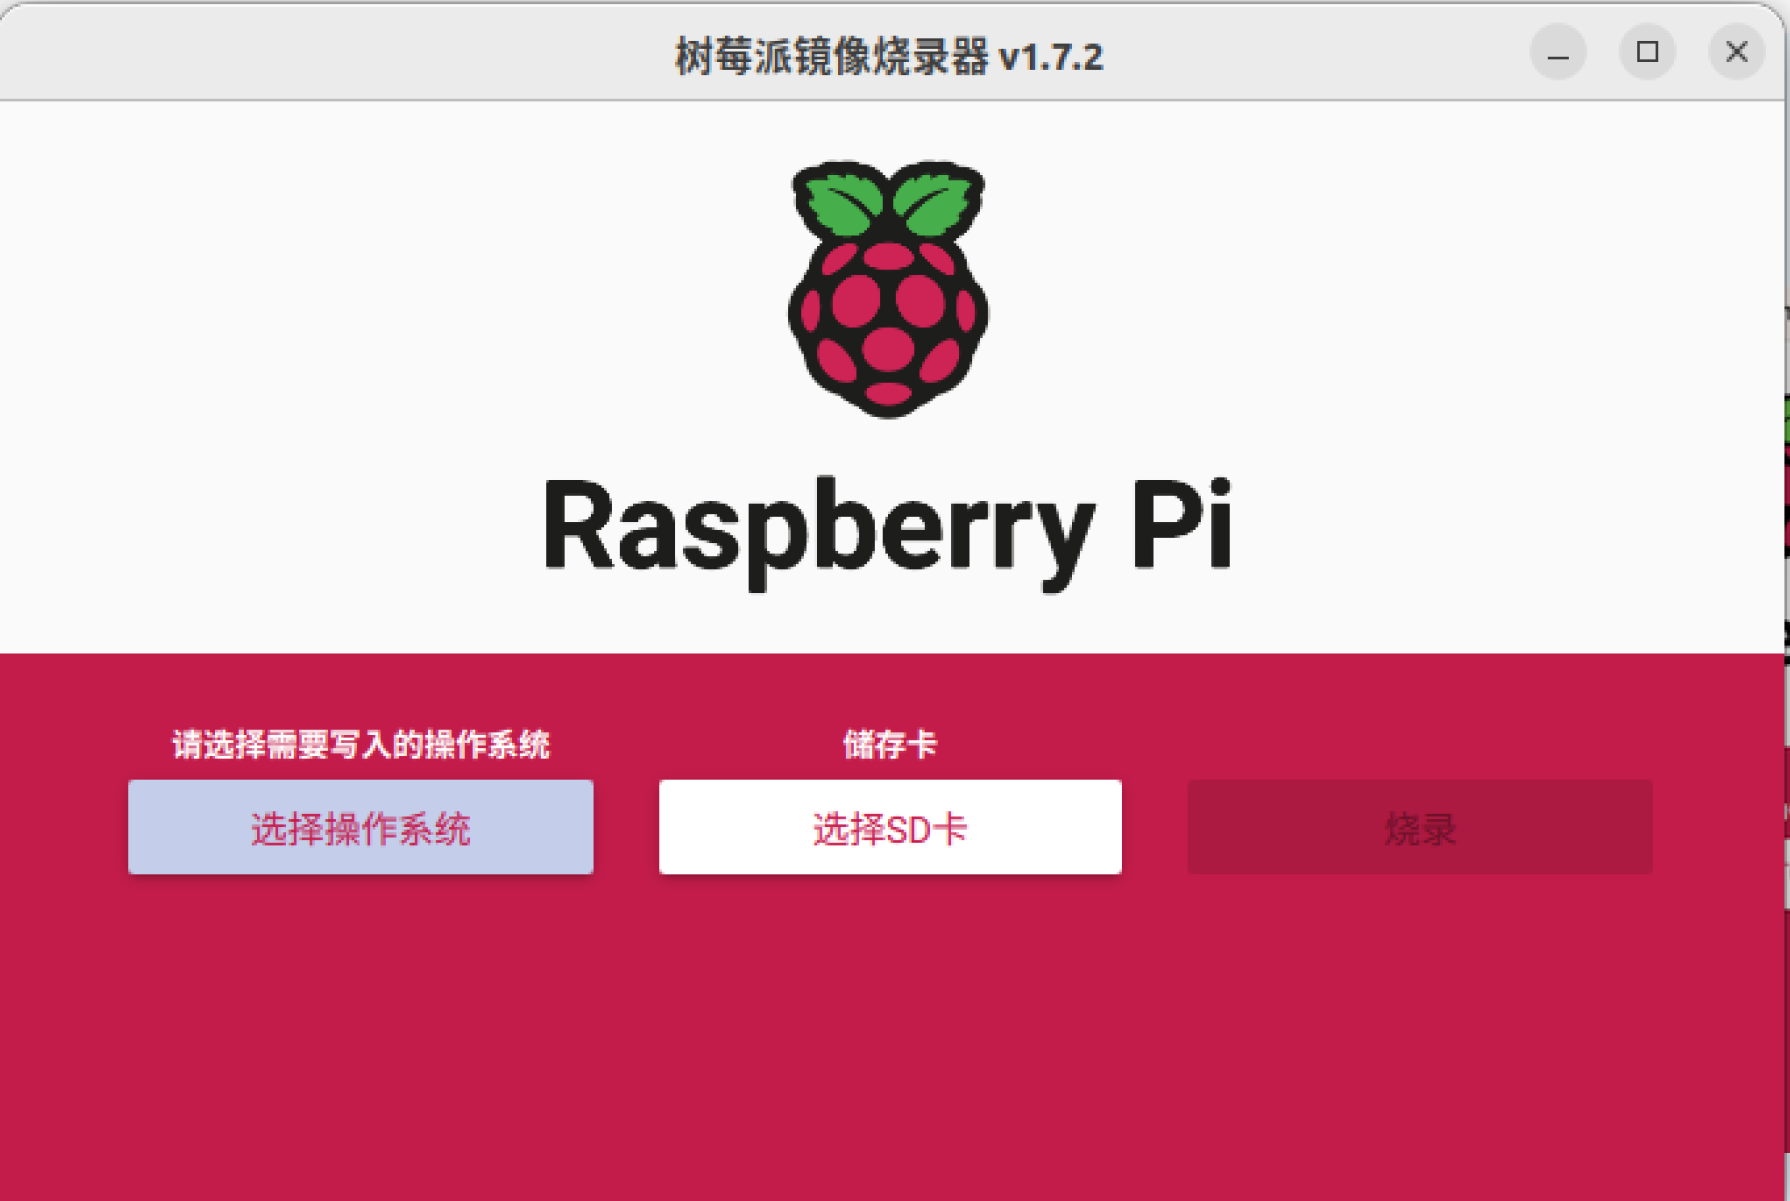Click the 储存卡 storage card label
The height and width of the screenshot is (1201, 1790).
(888, 744)
